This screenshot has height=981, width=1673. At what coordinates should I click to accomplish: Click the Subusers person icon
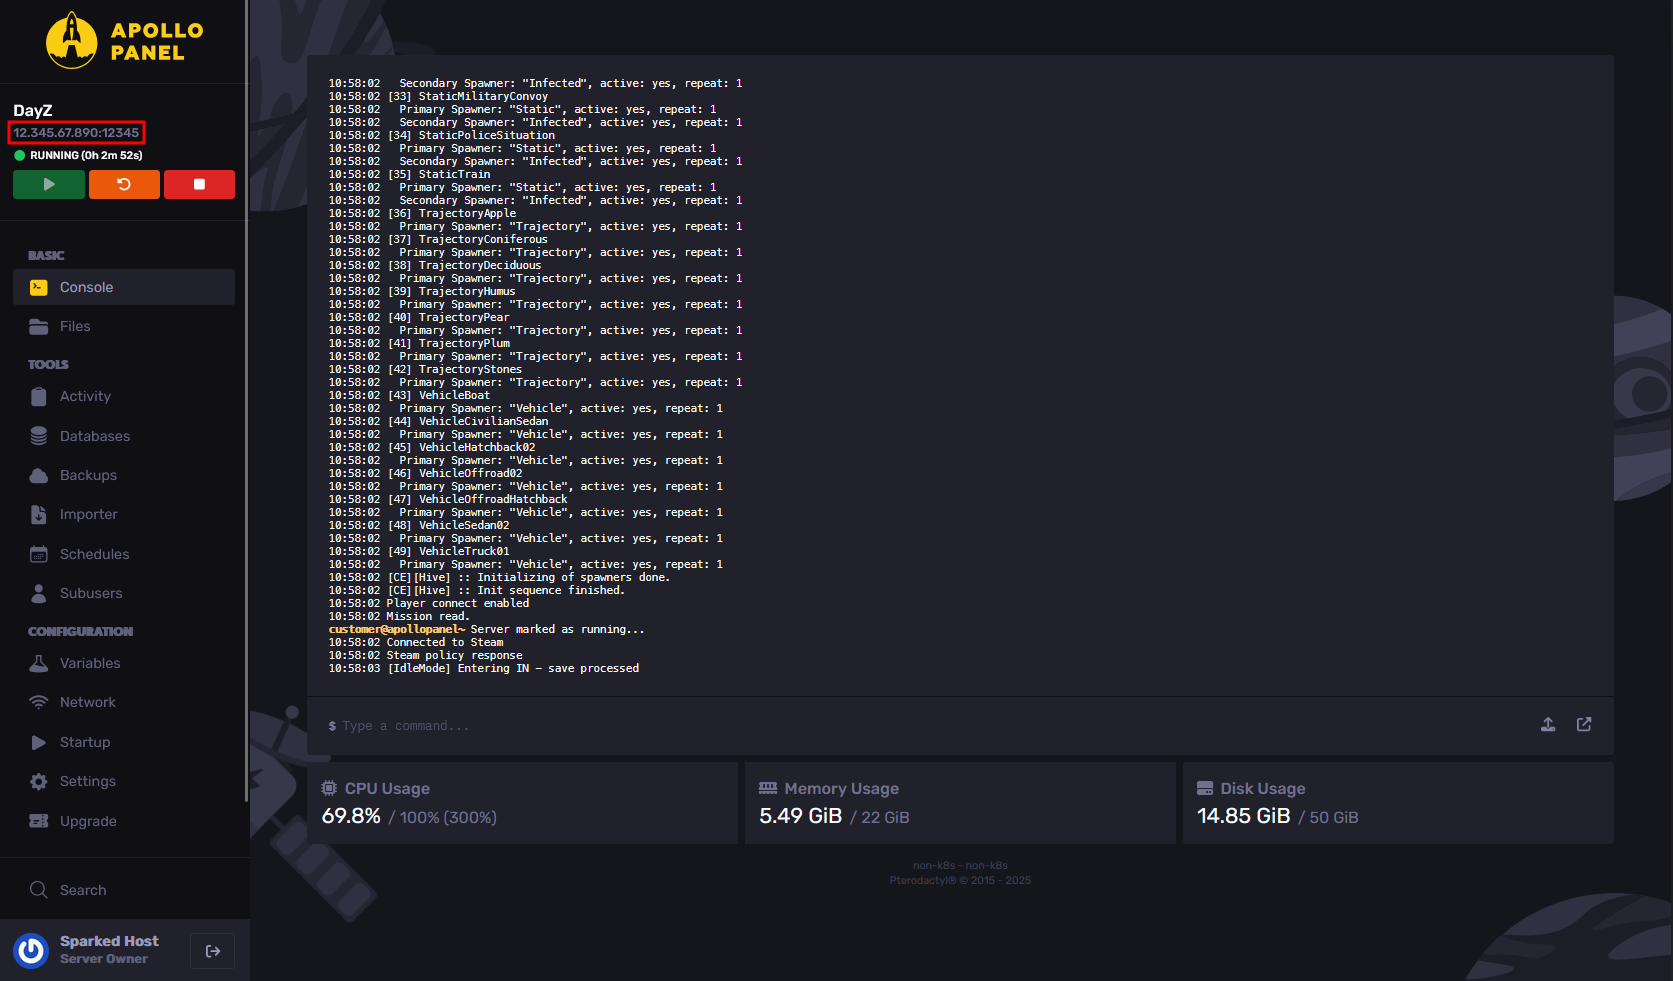[39, 593]
